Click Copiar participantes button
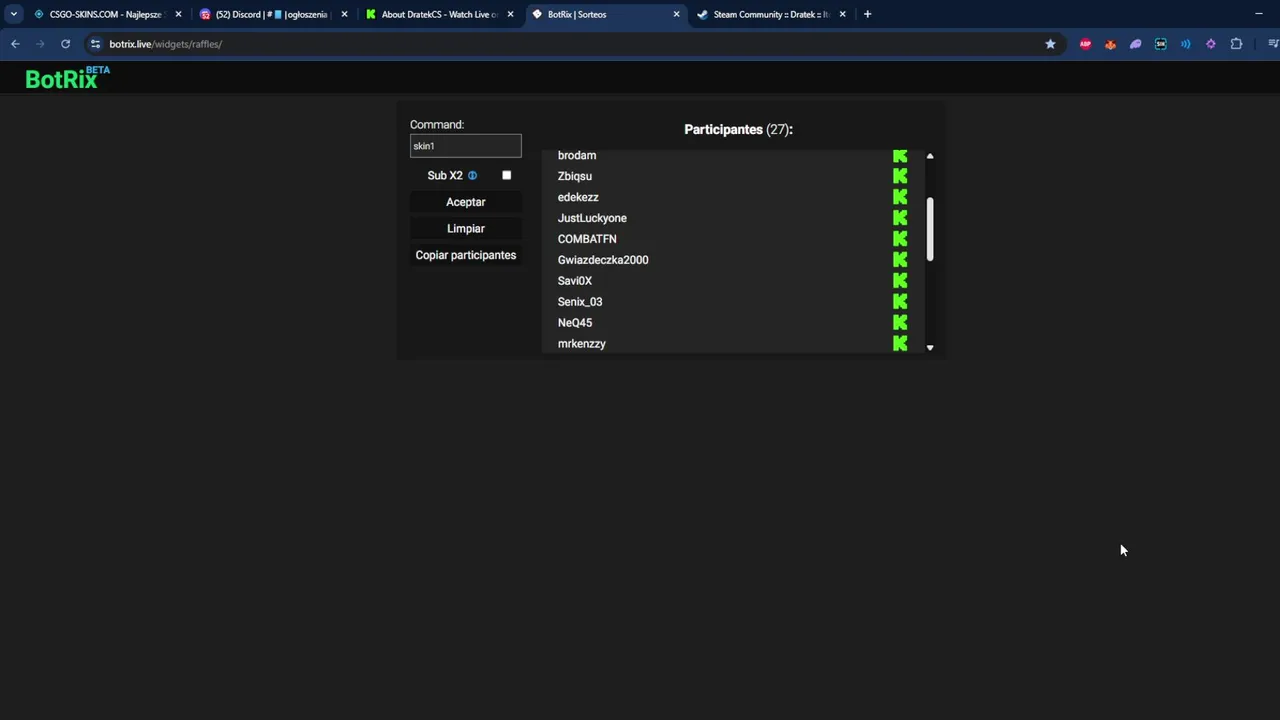The height and width of the screenshot is (720, 1280). click(466, 255)
